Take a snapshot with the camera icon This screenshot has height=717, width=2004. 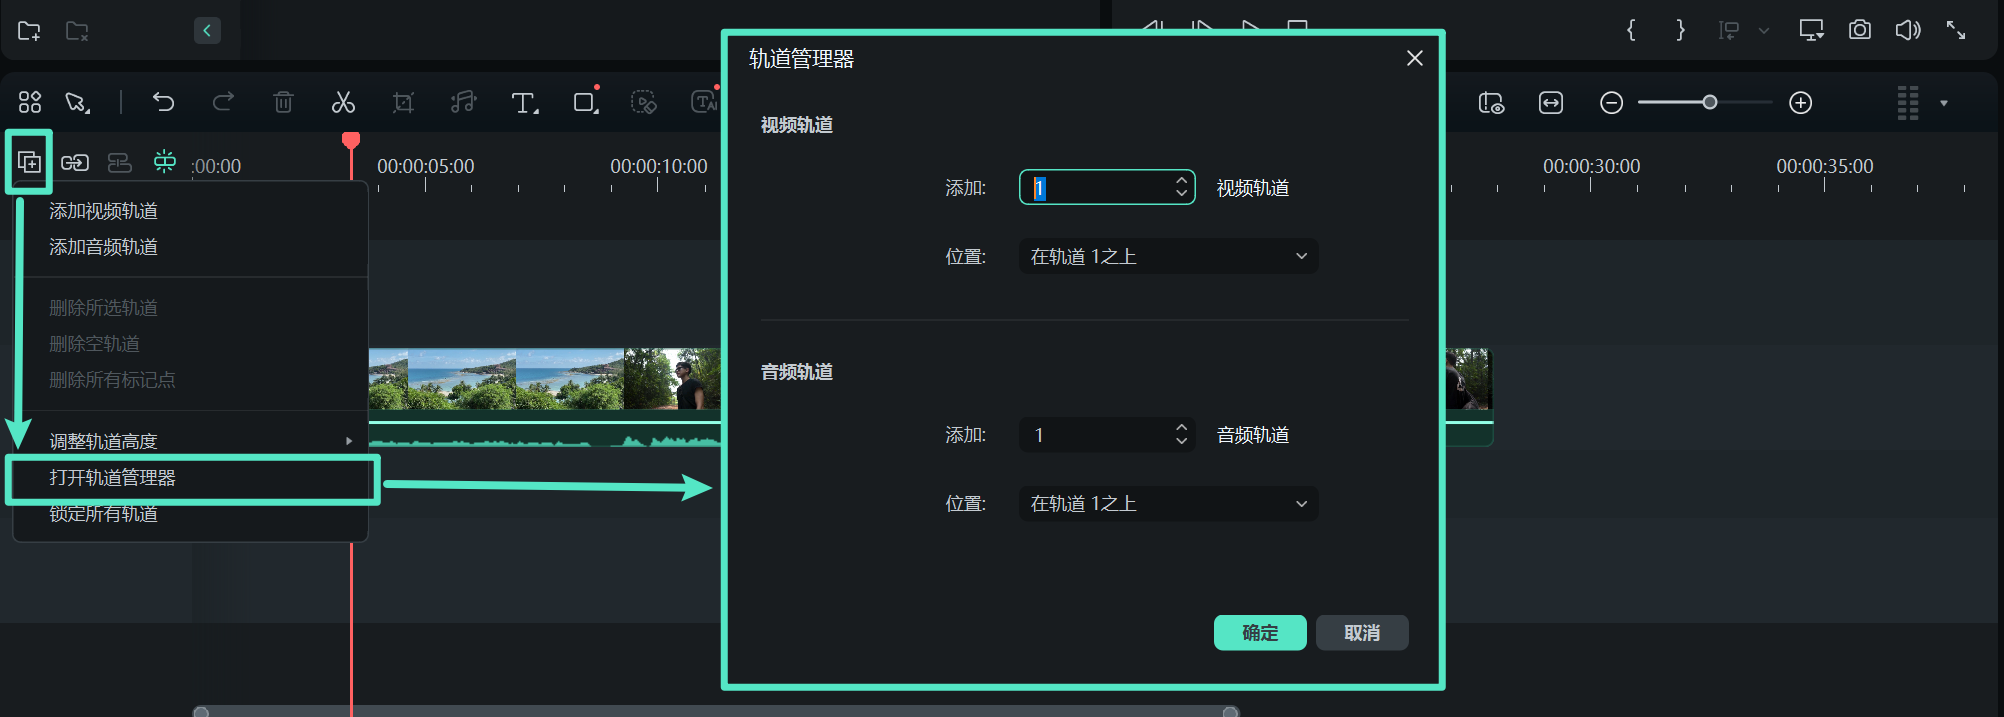click(x=1860, y=30)
